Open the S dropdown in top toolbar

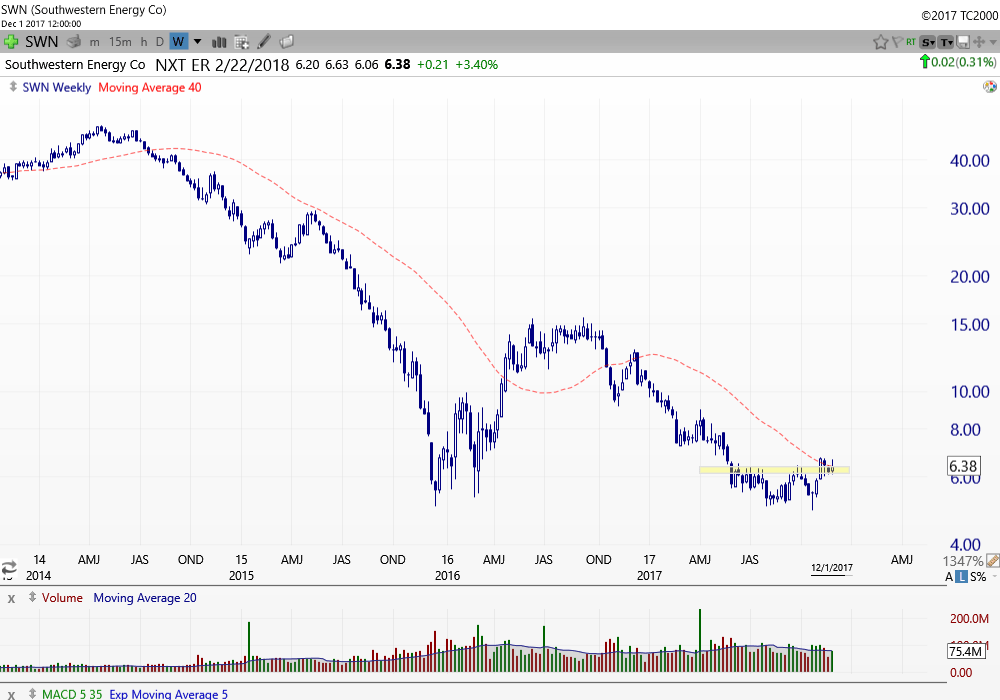(x=928, y=42)
